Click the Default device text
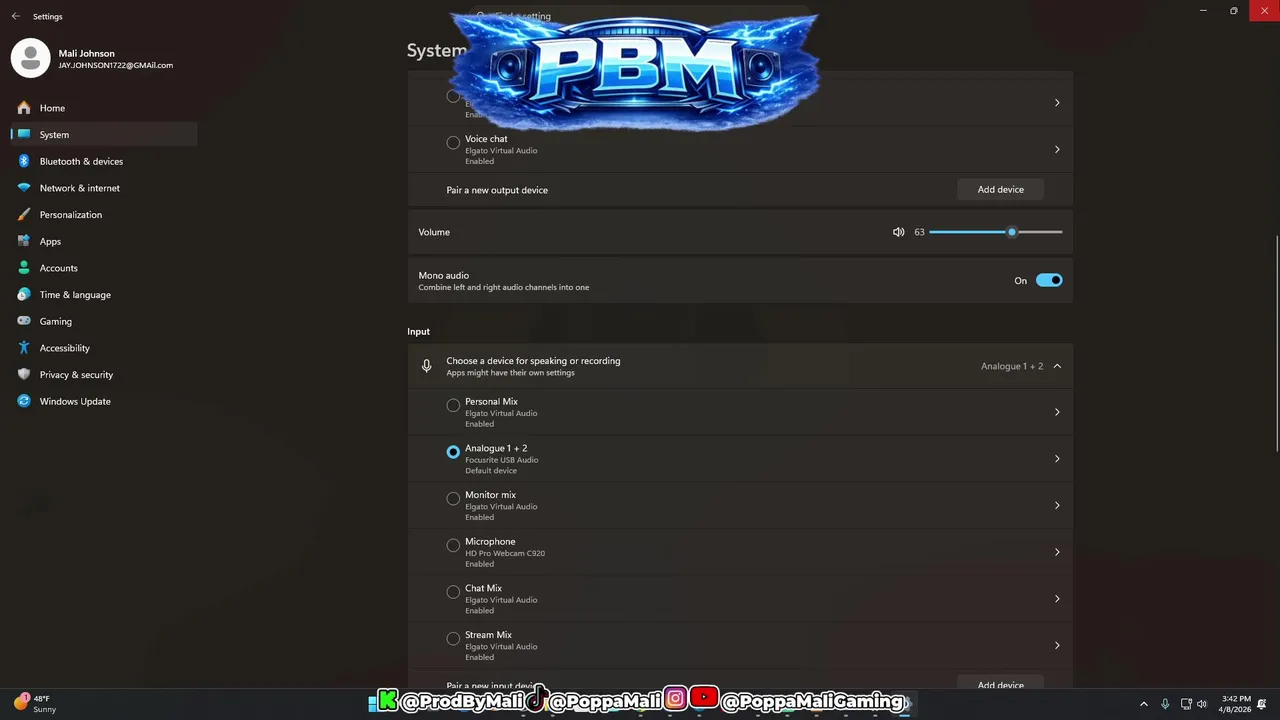1280x720 pixels. 490,471
